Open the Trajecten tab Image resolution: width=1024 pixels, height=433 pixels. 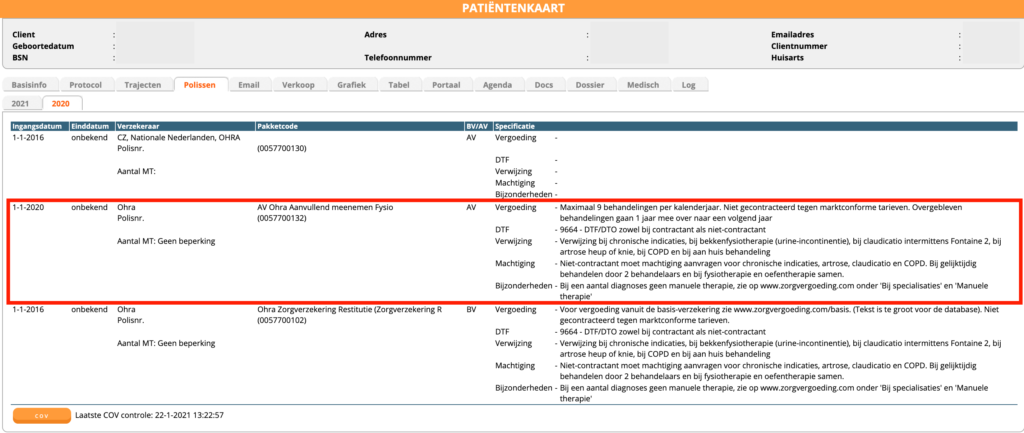pyautogui.click(x=144, y=85)
